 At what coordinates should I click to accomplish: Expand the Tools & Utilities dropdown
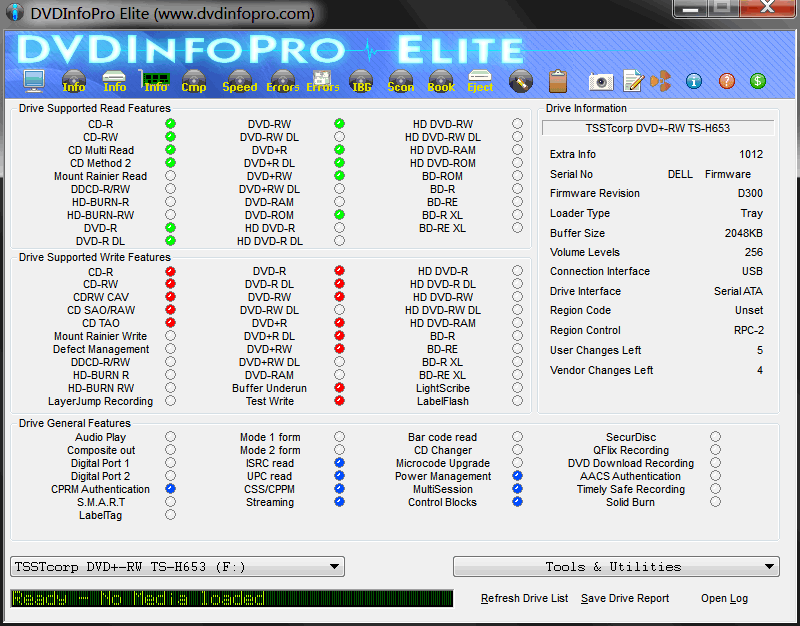(x=616, y=566)
